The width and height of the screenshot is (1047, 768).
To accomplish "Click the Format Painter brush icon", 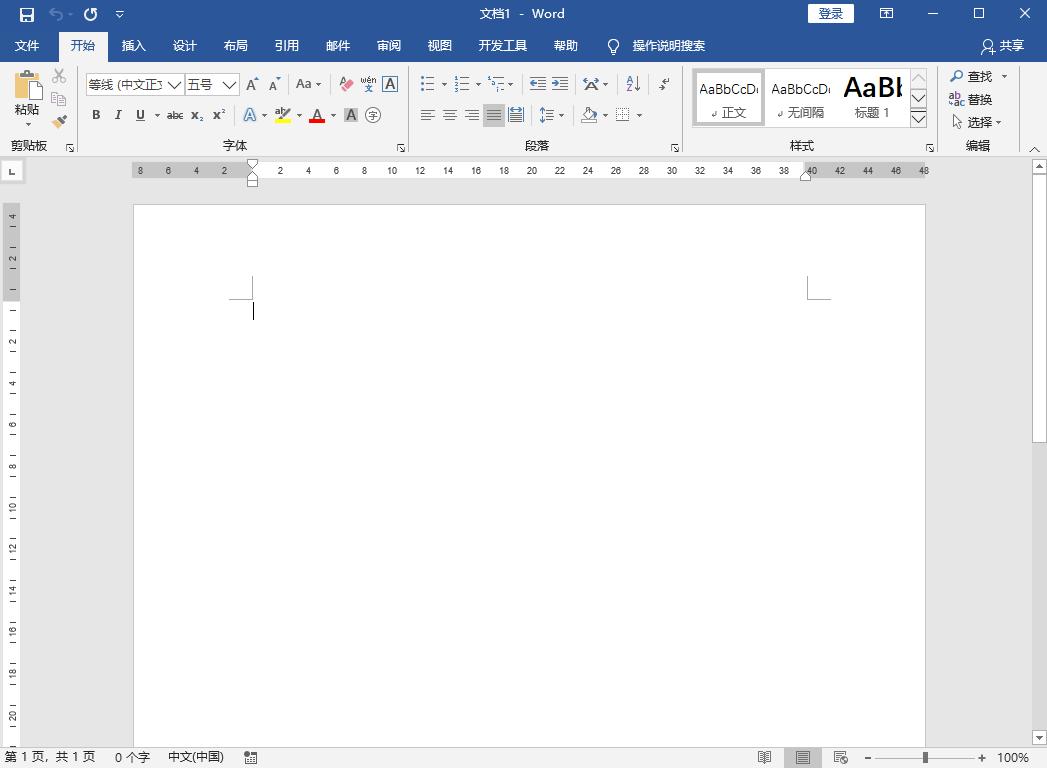I will point(59,121).
